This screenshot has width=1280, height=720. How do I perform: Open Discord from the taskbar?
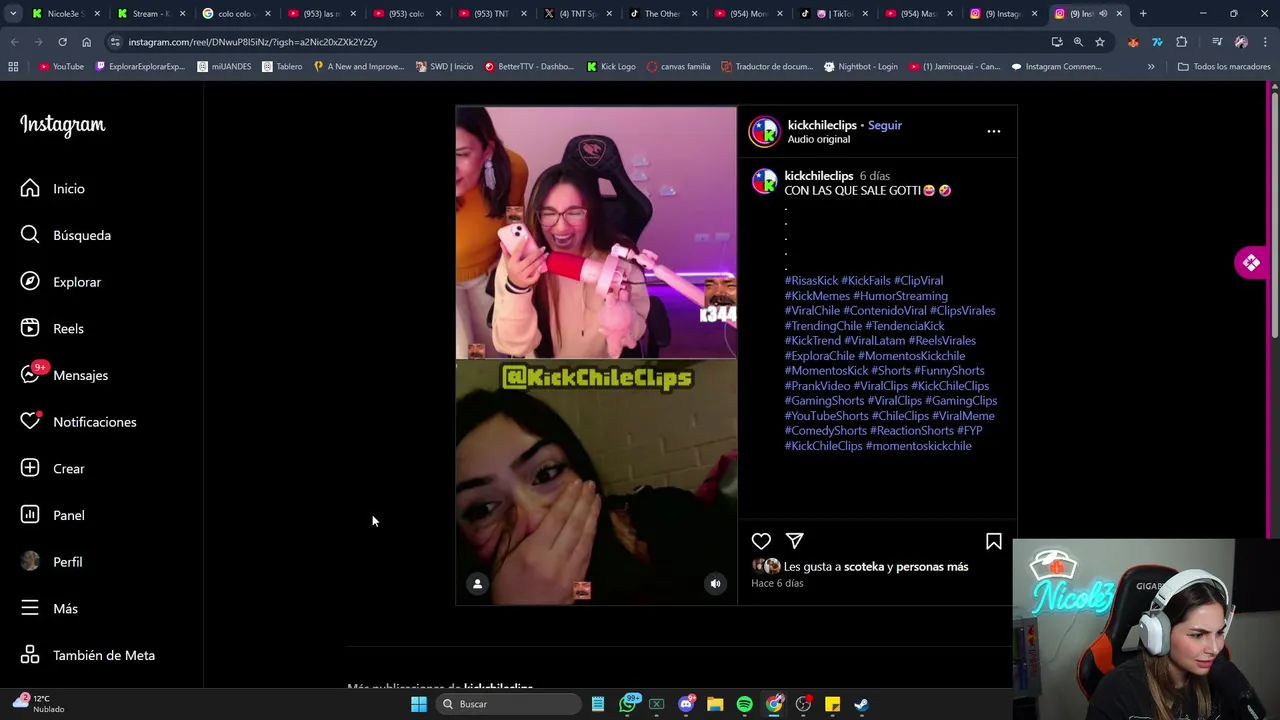tap(686, 704)
